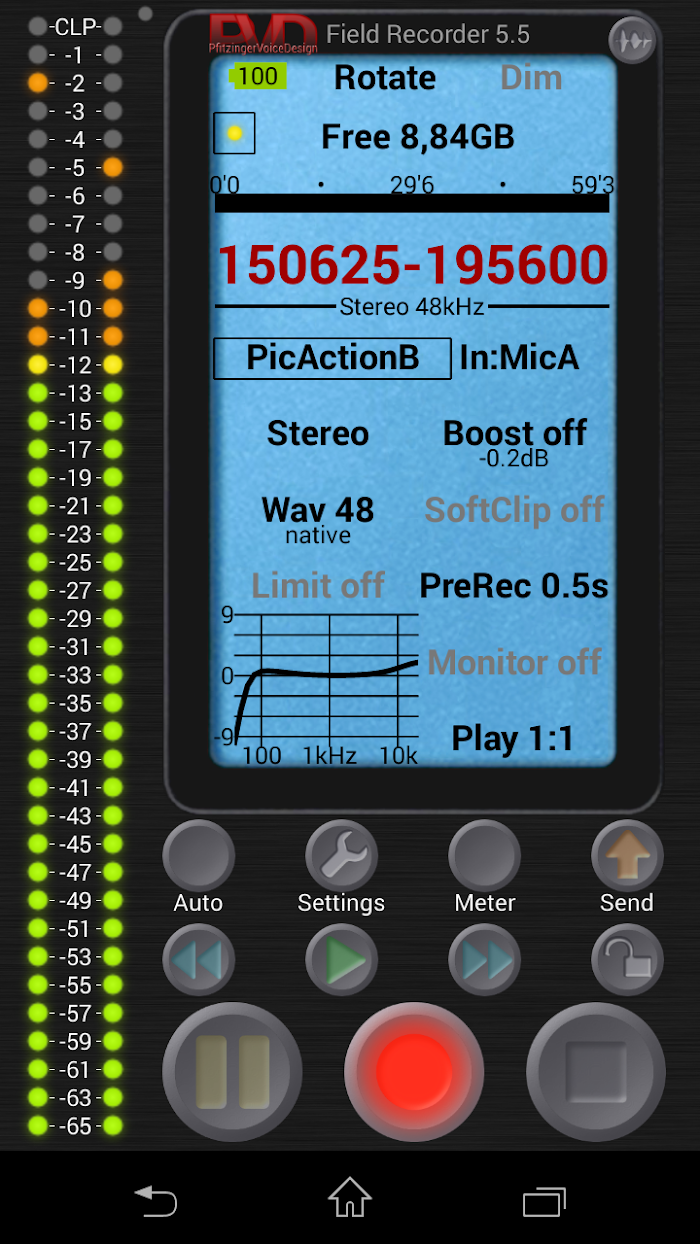Image resolution: width=700 pixels, height=1244 pixels.
Task: Tap the black recording position bar
Action: pyautogui.click(x=411, y=203)
